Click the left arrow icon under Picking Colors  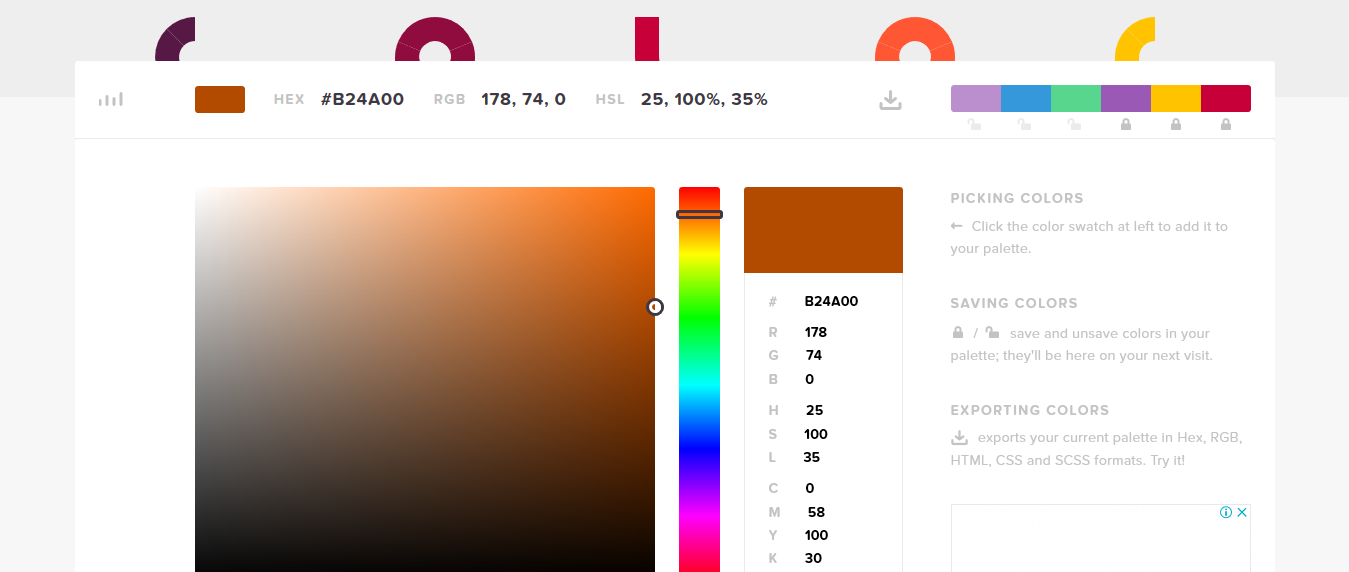tap(957, 226)
